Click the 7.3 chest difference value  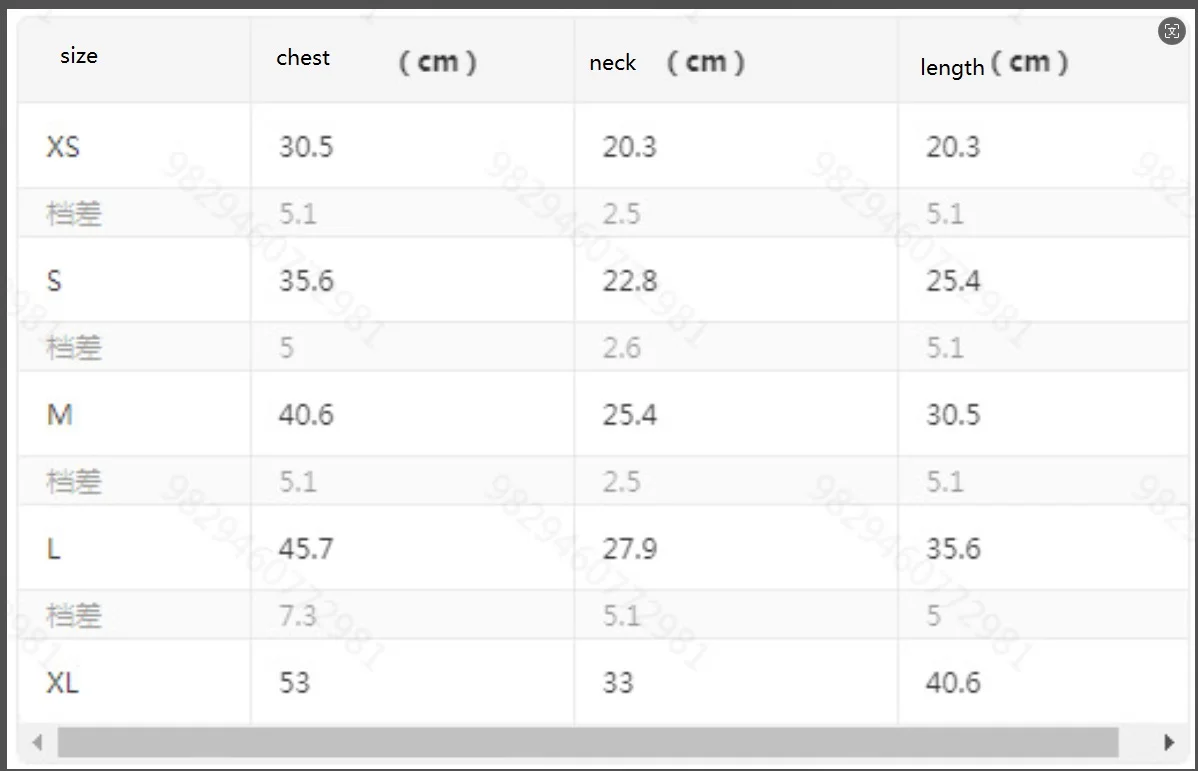tap(298, 615)
